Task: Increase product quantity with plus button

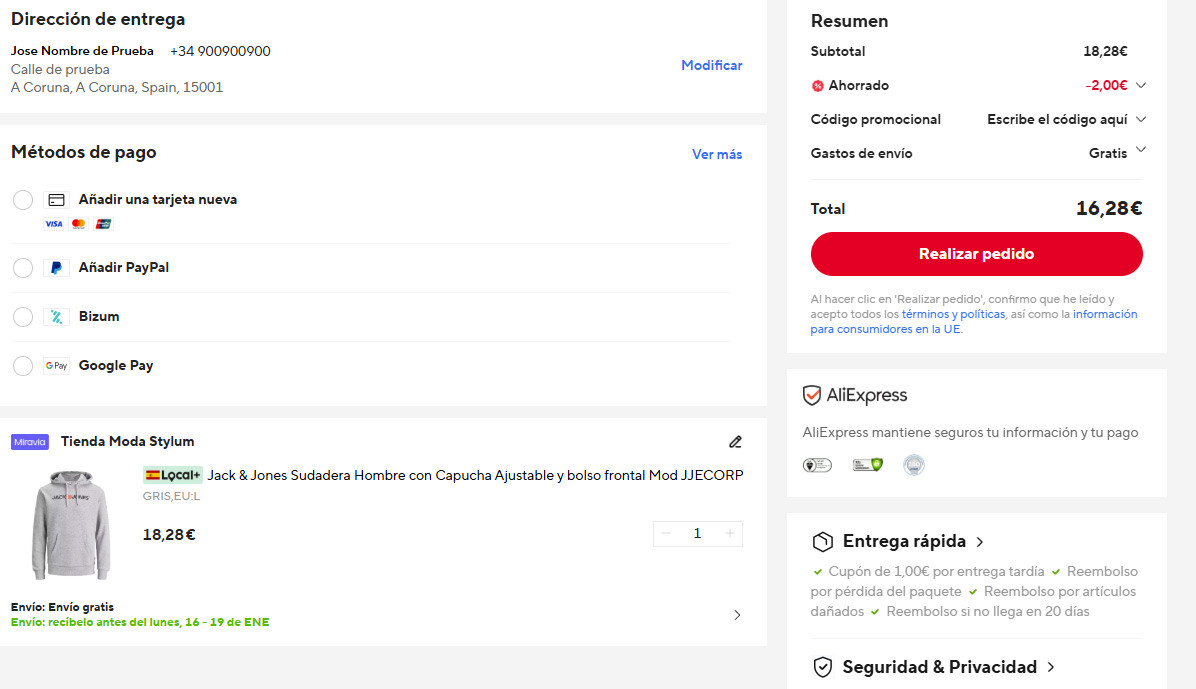Action: click(x=730, y=534)
